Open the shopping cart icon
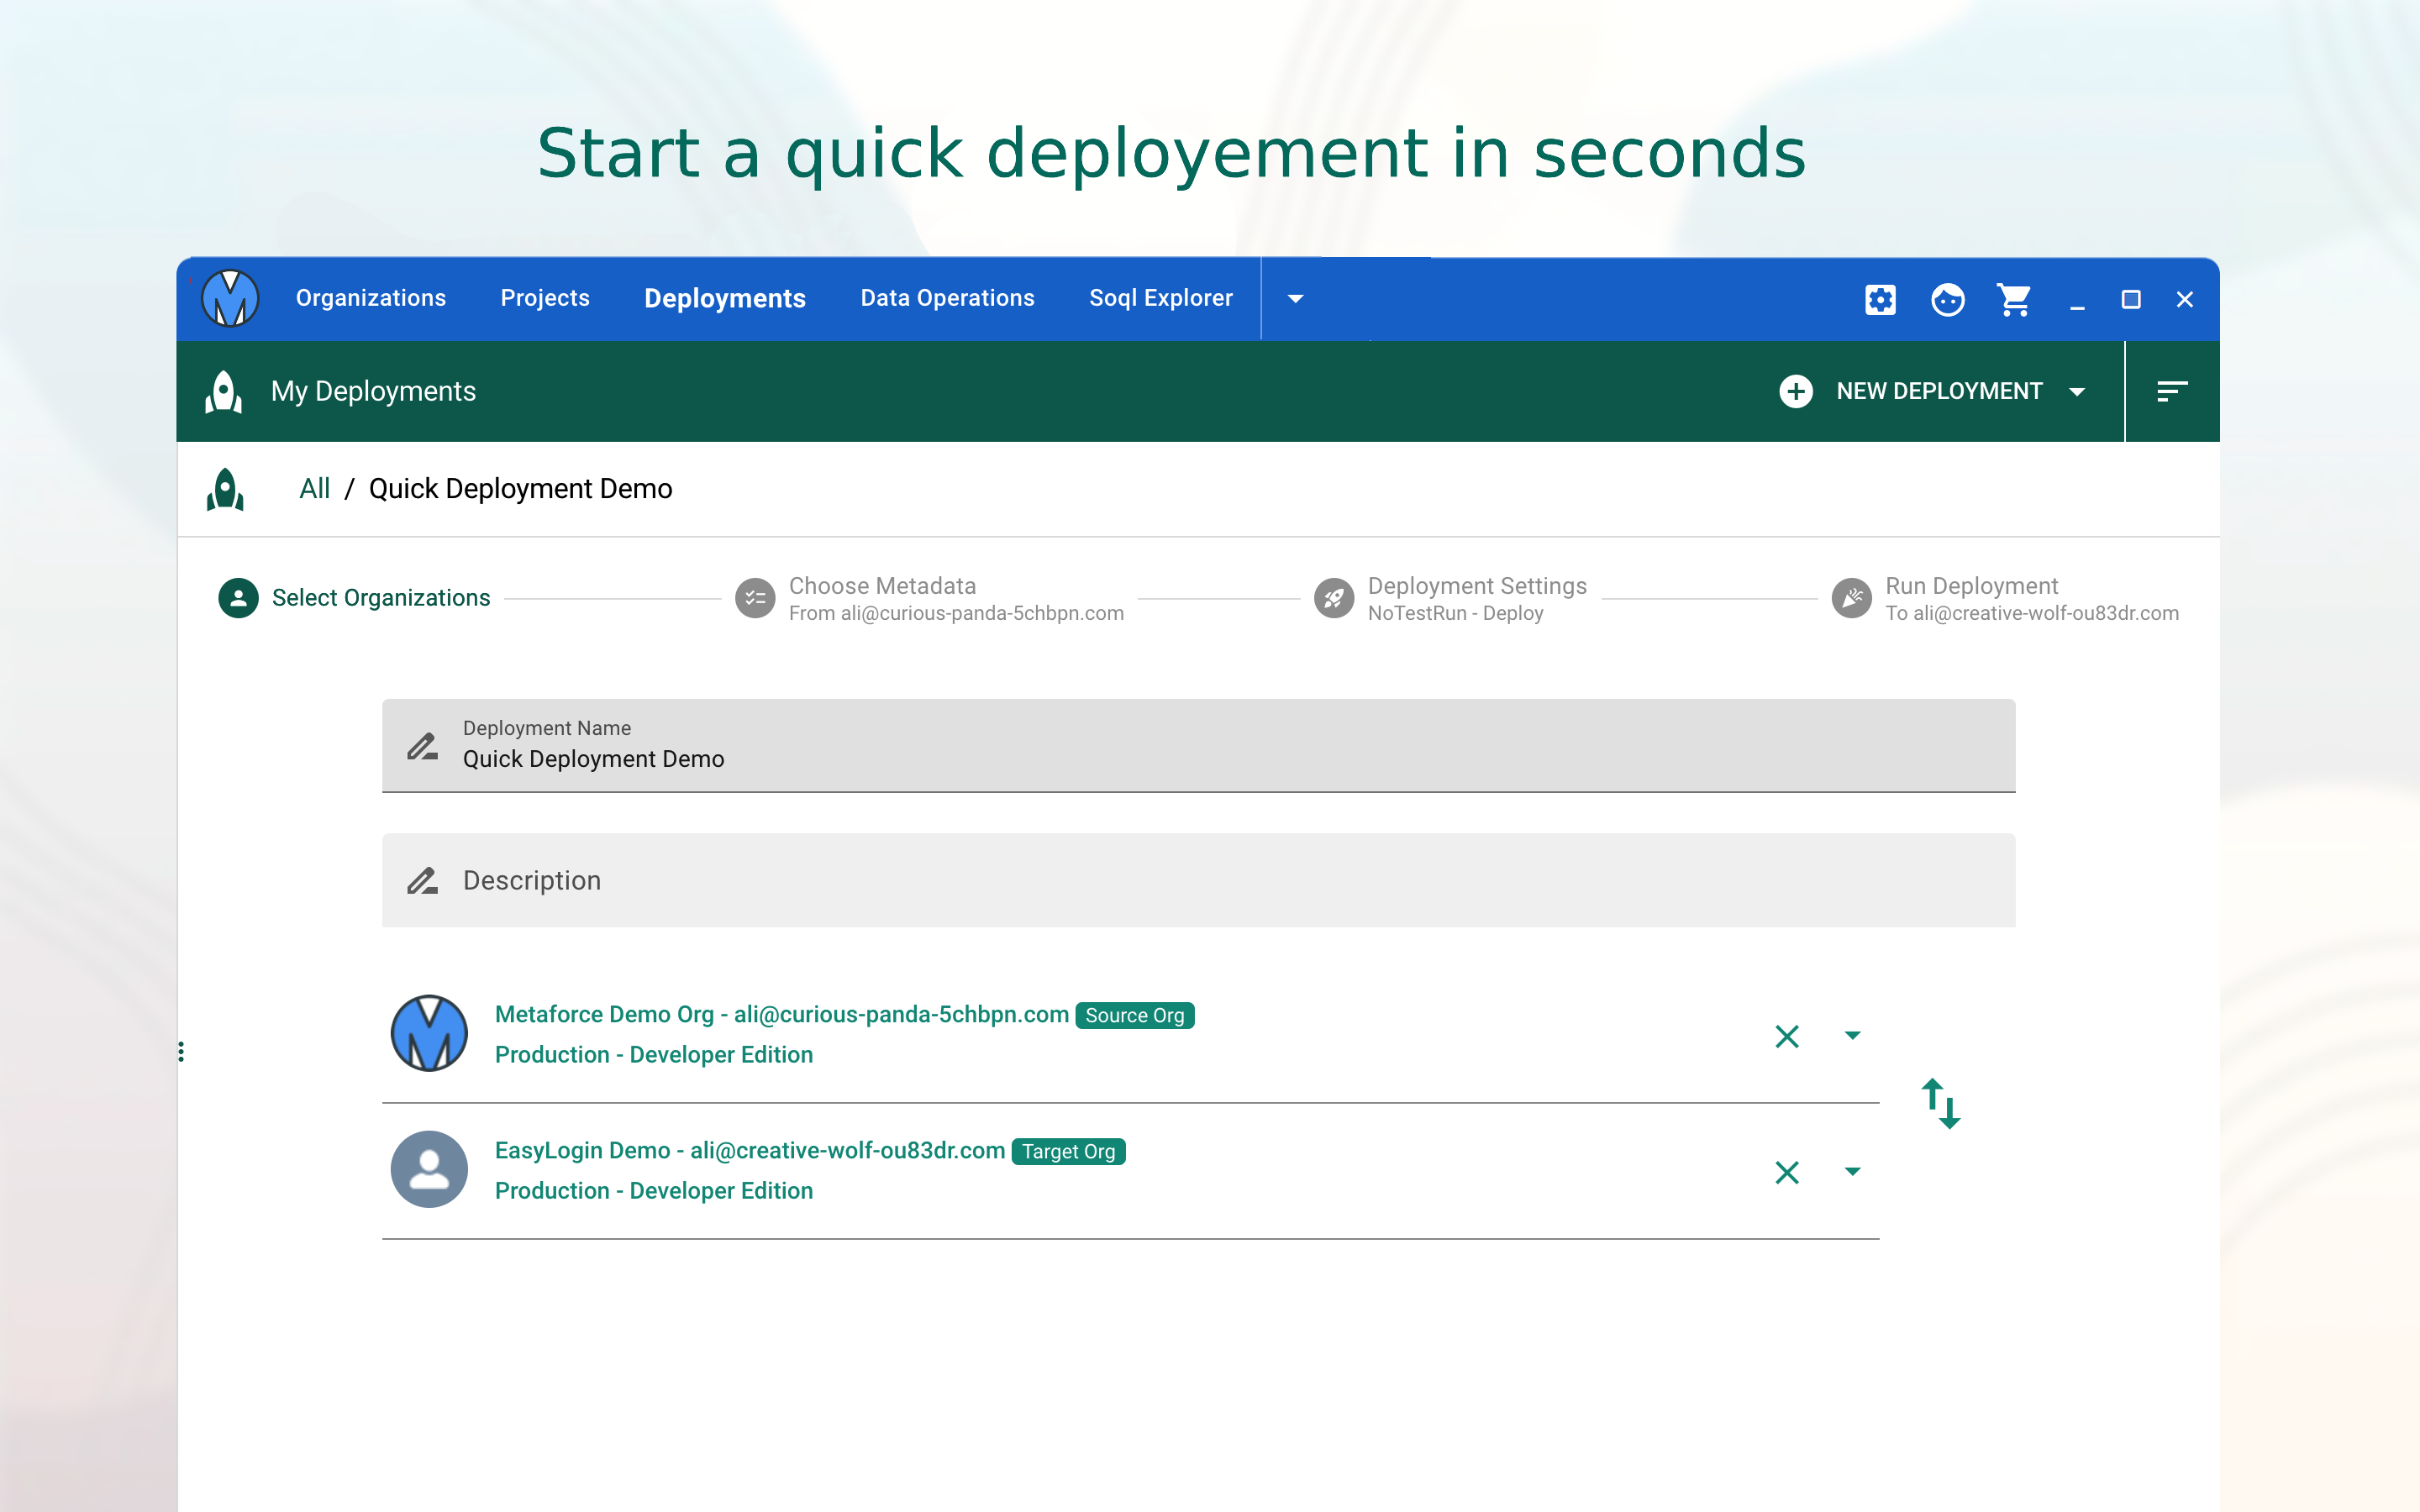The image size is (2420, 1512). (2014, 299)
